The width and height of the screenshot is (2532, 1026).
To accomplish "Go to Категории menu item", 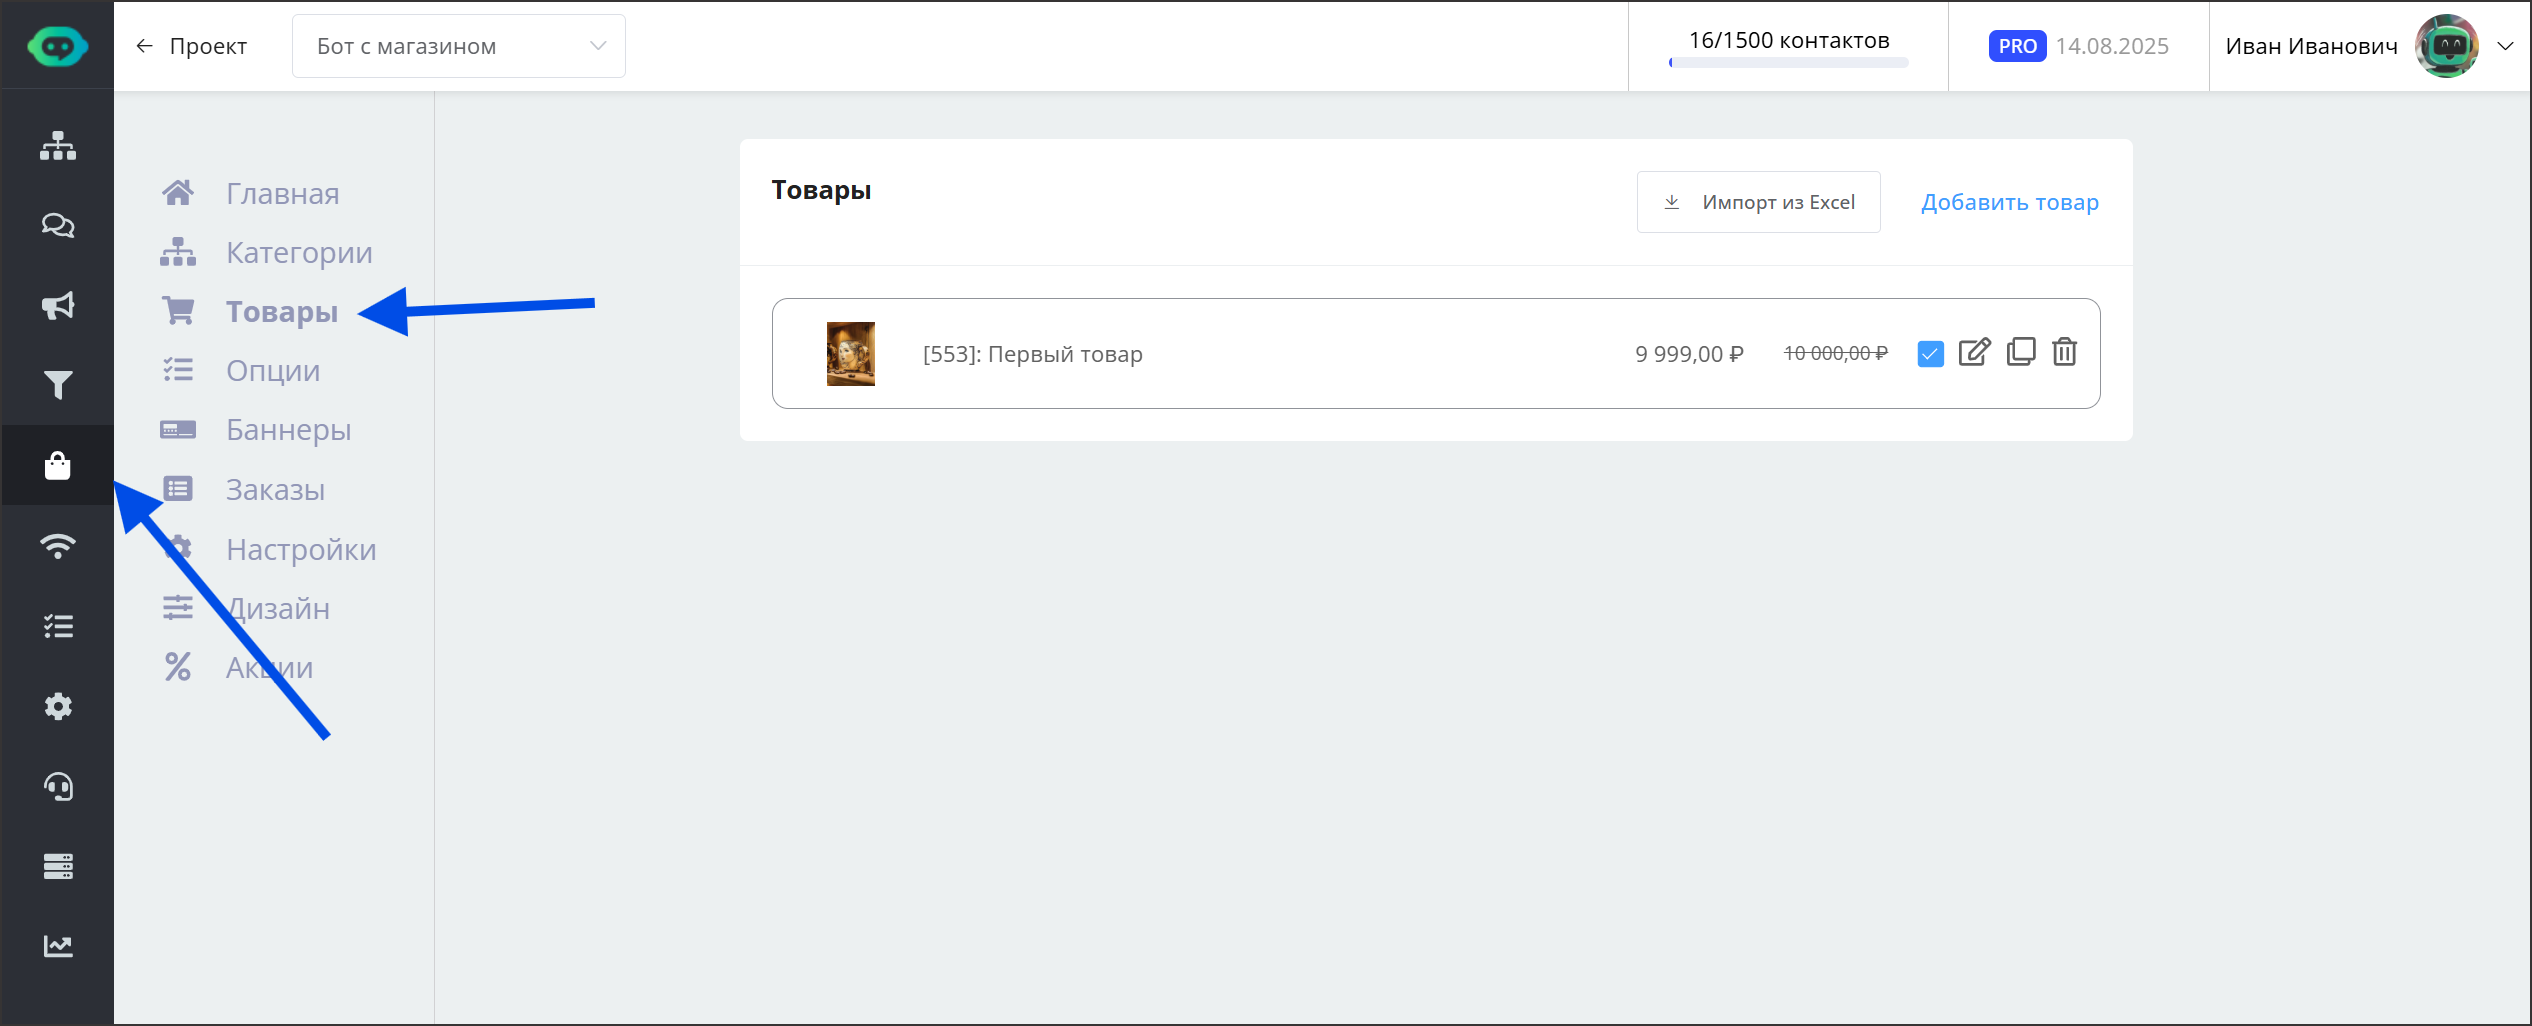I will (x=298, y=253).
